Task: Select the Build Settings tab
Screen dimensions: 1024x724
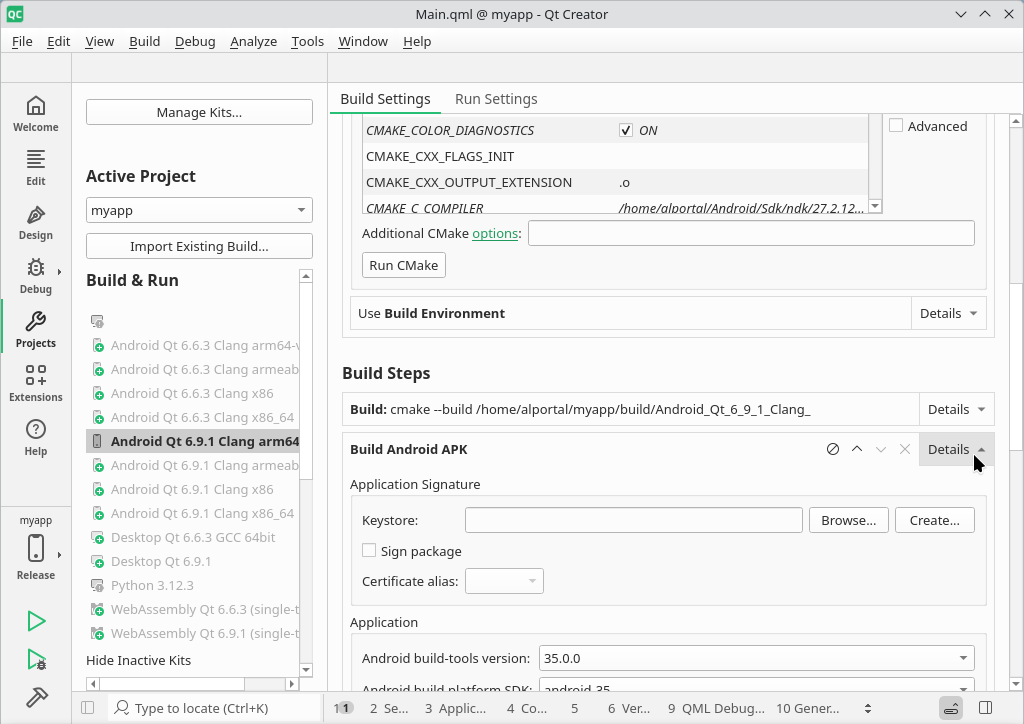Action: coord(385,99)
